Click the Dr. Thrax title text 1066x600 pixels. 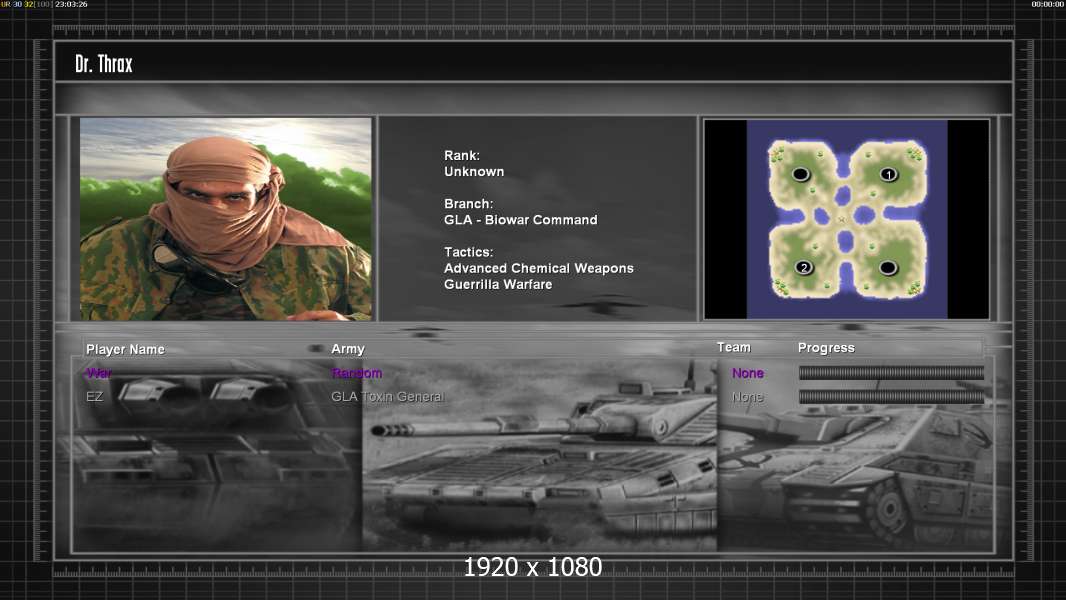point(104,64)
